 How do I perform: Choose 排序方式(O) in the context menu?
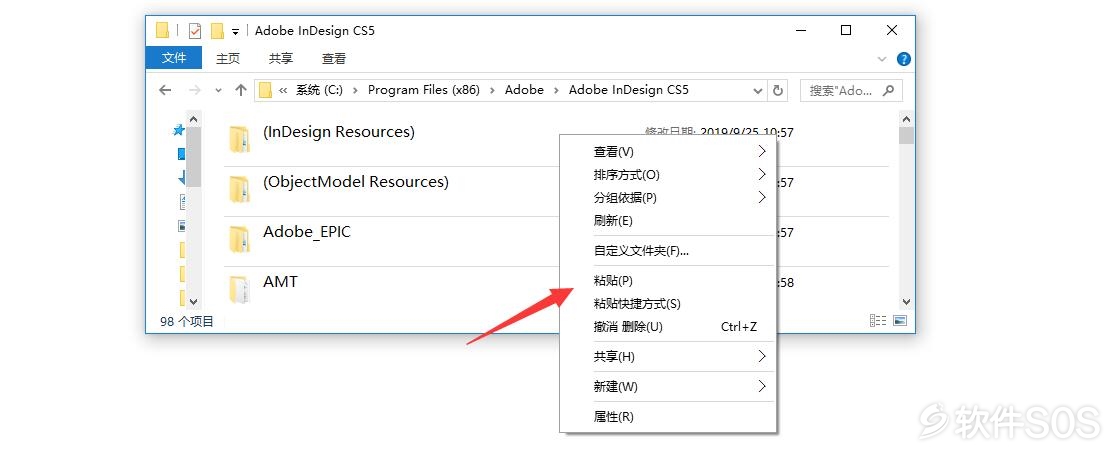click(667, 175)
